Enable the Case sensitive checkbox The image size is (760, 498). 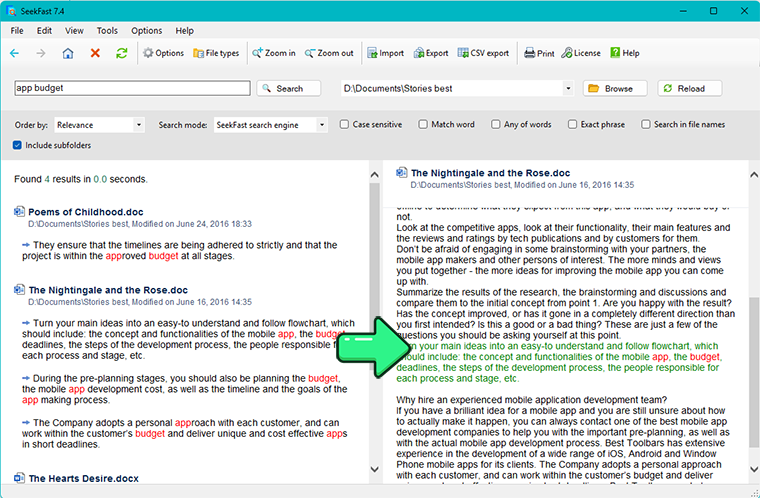344,125
